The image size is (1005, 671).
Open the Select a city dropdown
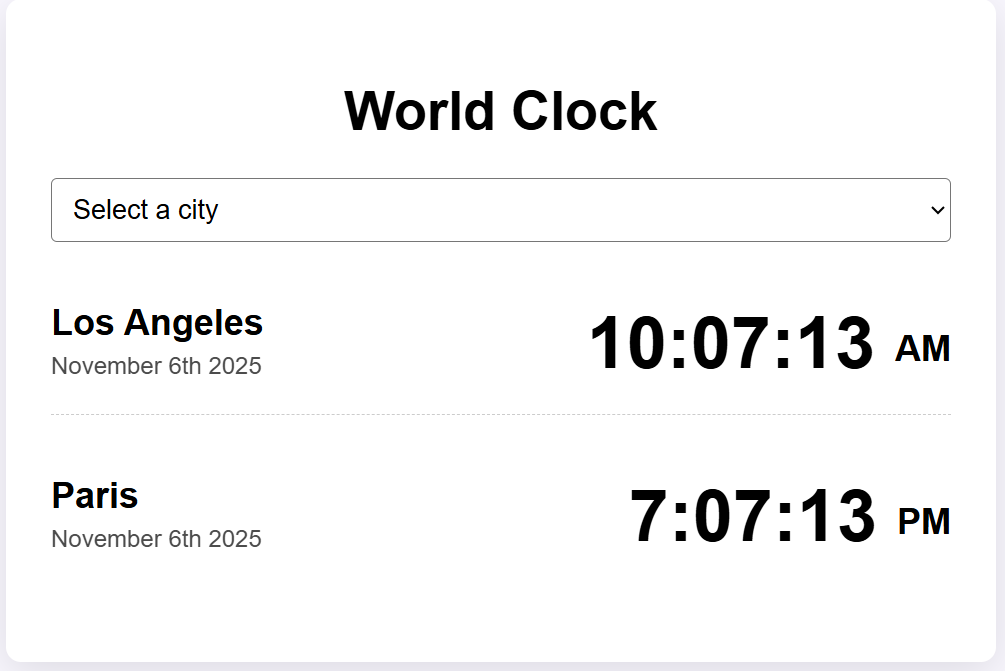click(x=500, y=210)
